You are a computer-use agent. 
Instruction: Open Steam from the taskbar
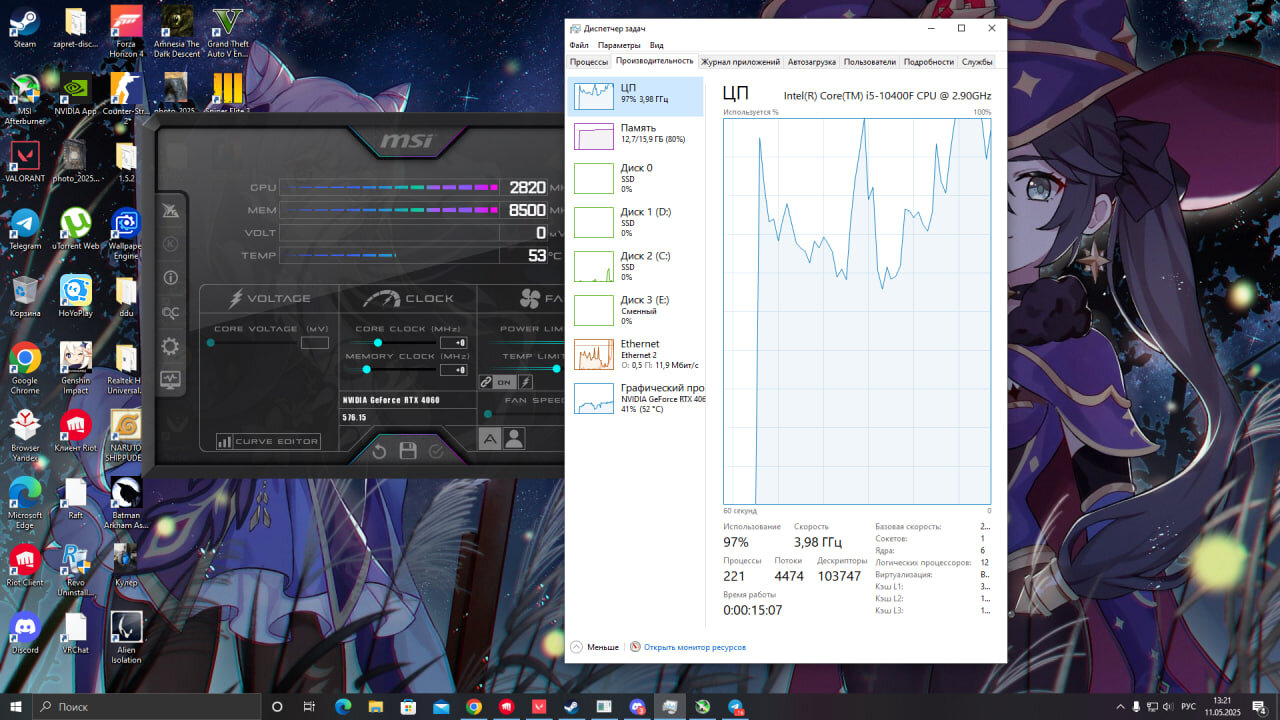571,706
